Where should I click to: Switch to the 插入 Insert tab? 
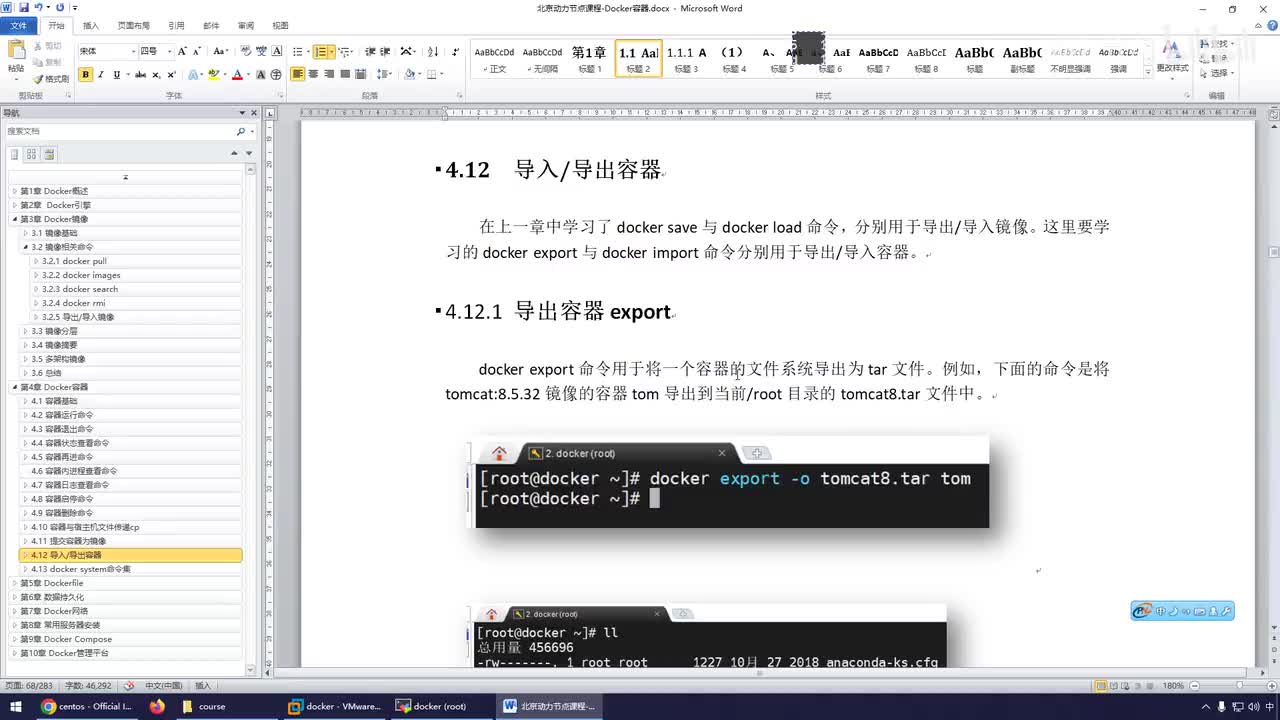coord(91,25)
